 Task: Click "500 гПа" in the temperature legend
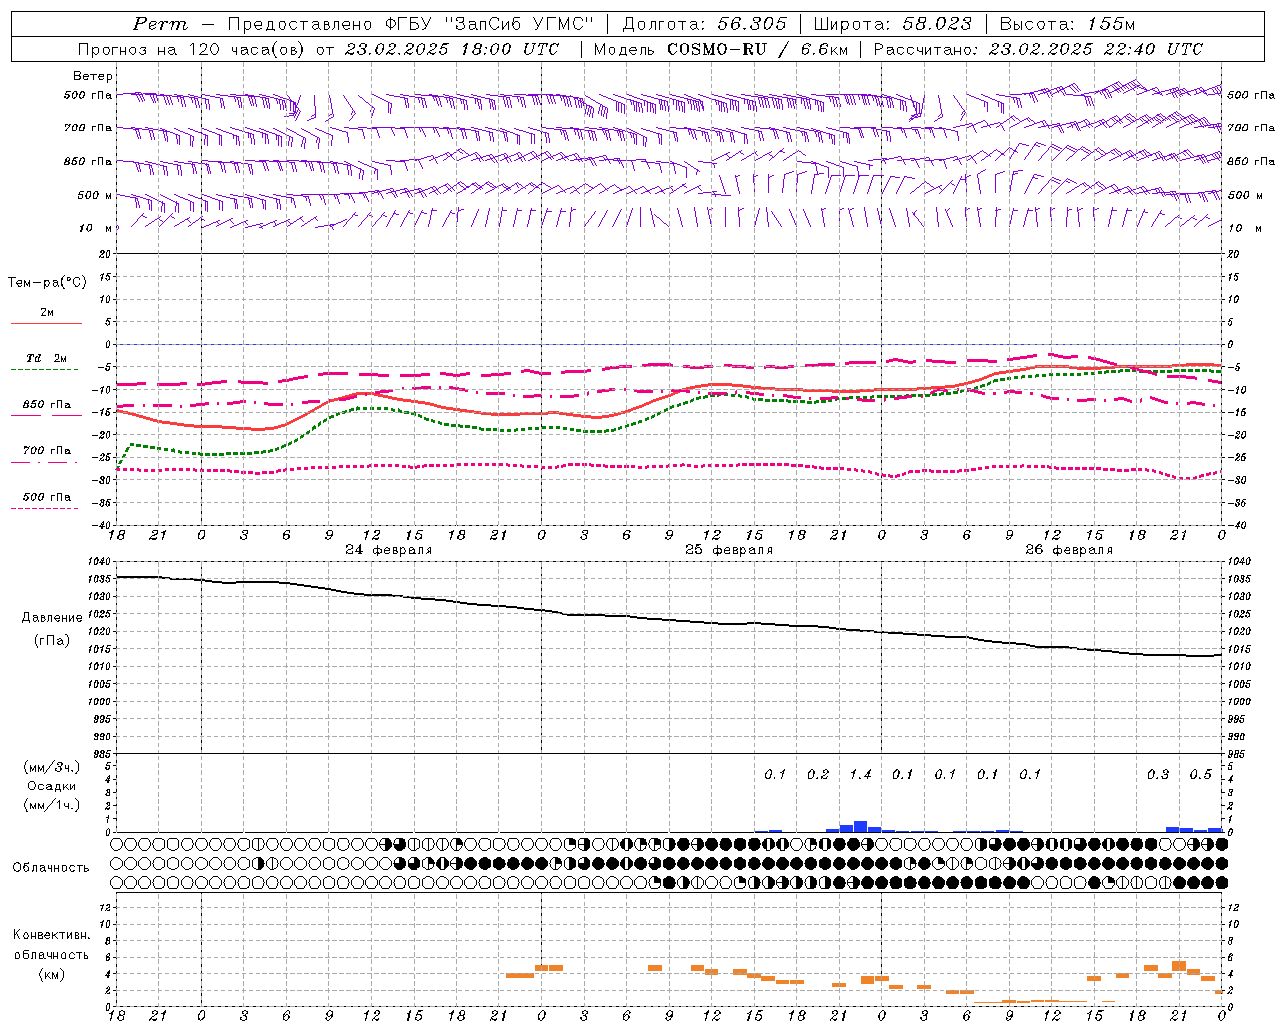47,497
